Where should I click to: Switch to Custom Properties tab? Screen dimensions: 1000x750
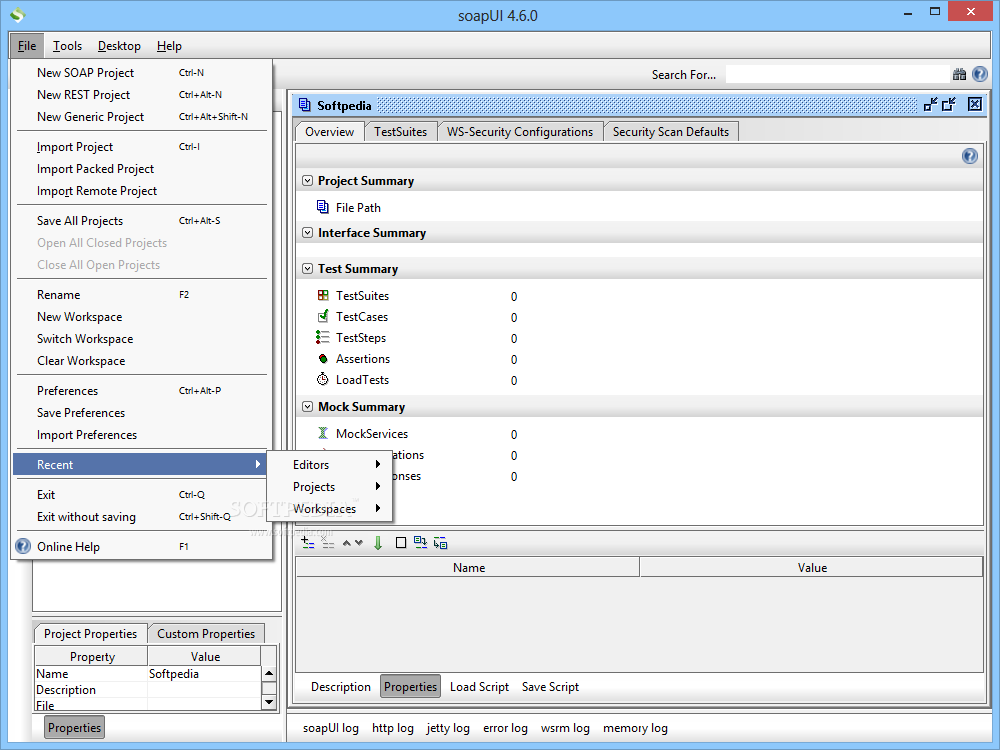(x=206, y=633)
